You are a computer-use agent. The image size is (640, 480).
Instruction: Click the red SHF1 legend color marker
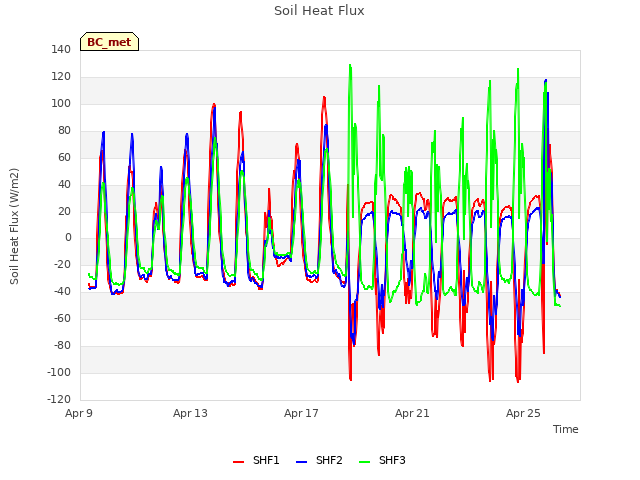[x=238, y=462]
